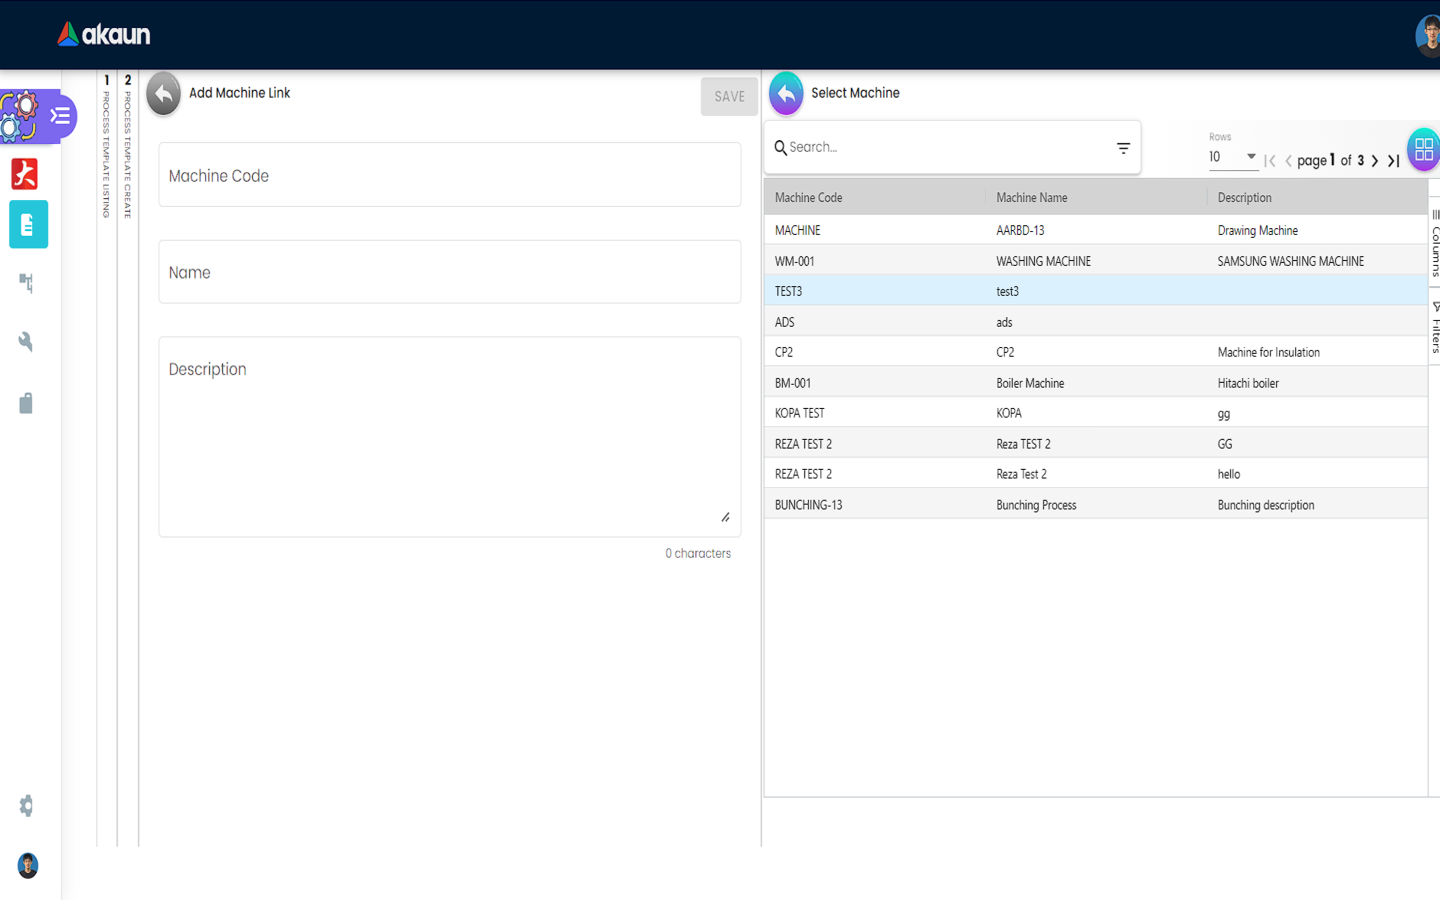Open the wrench tool in sidebar
The height and width of the screenshot is (900, 1440).
coord(26,342)
